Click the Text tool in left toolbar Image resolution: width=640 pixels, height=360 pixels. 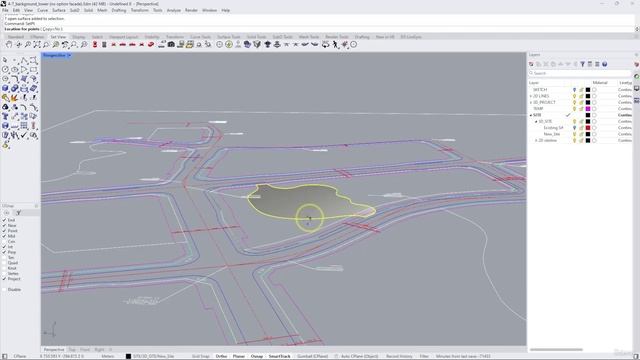(5, 116)
